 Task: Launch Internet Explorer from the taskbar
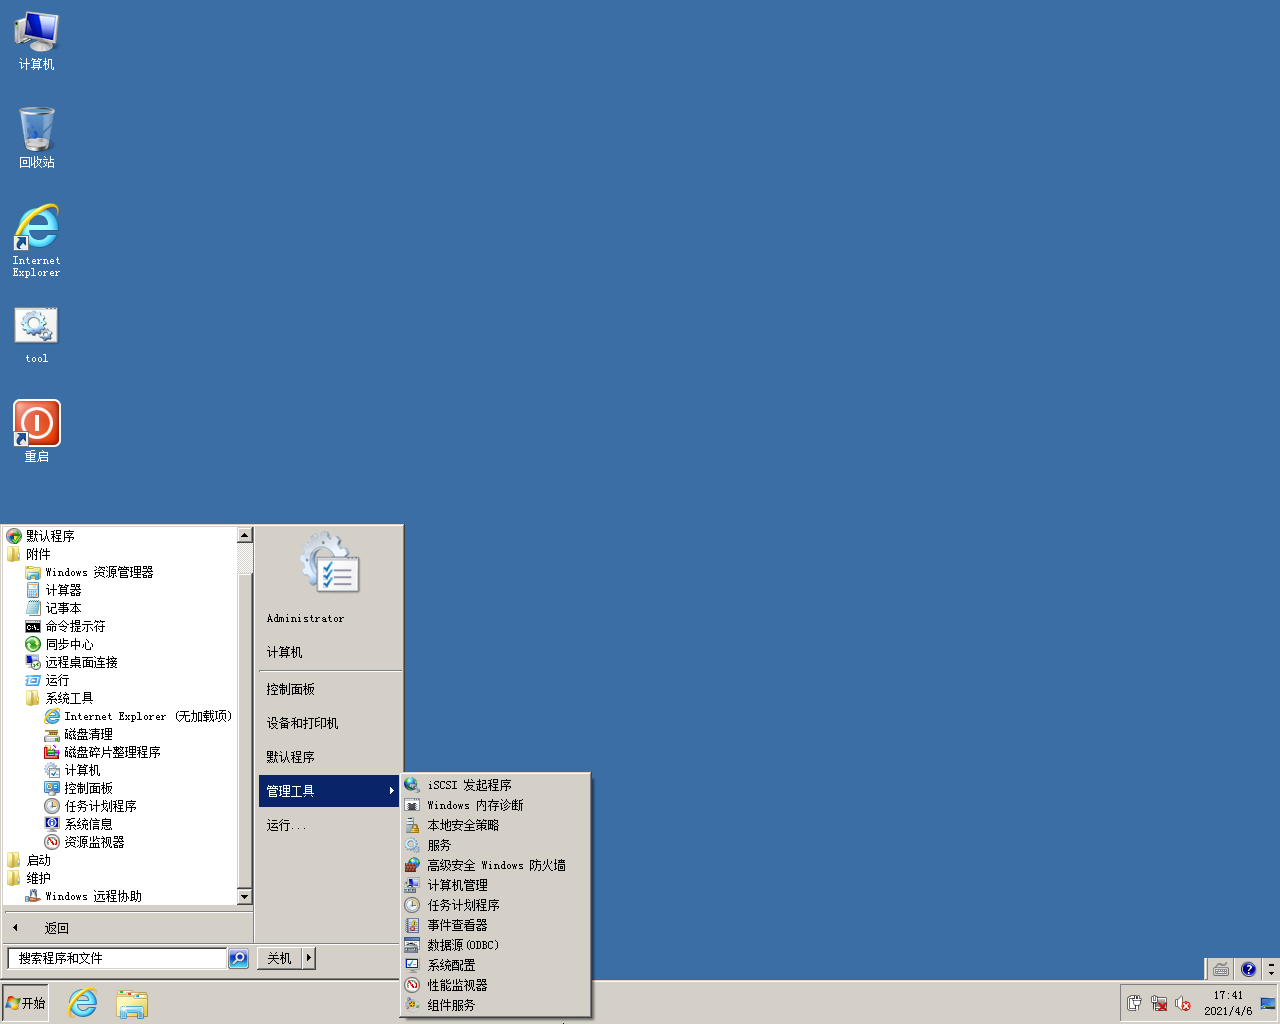tap(82, 1003)
